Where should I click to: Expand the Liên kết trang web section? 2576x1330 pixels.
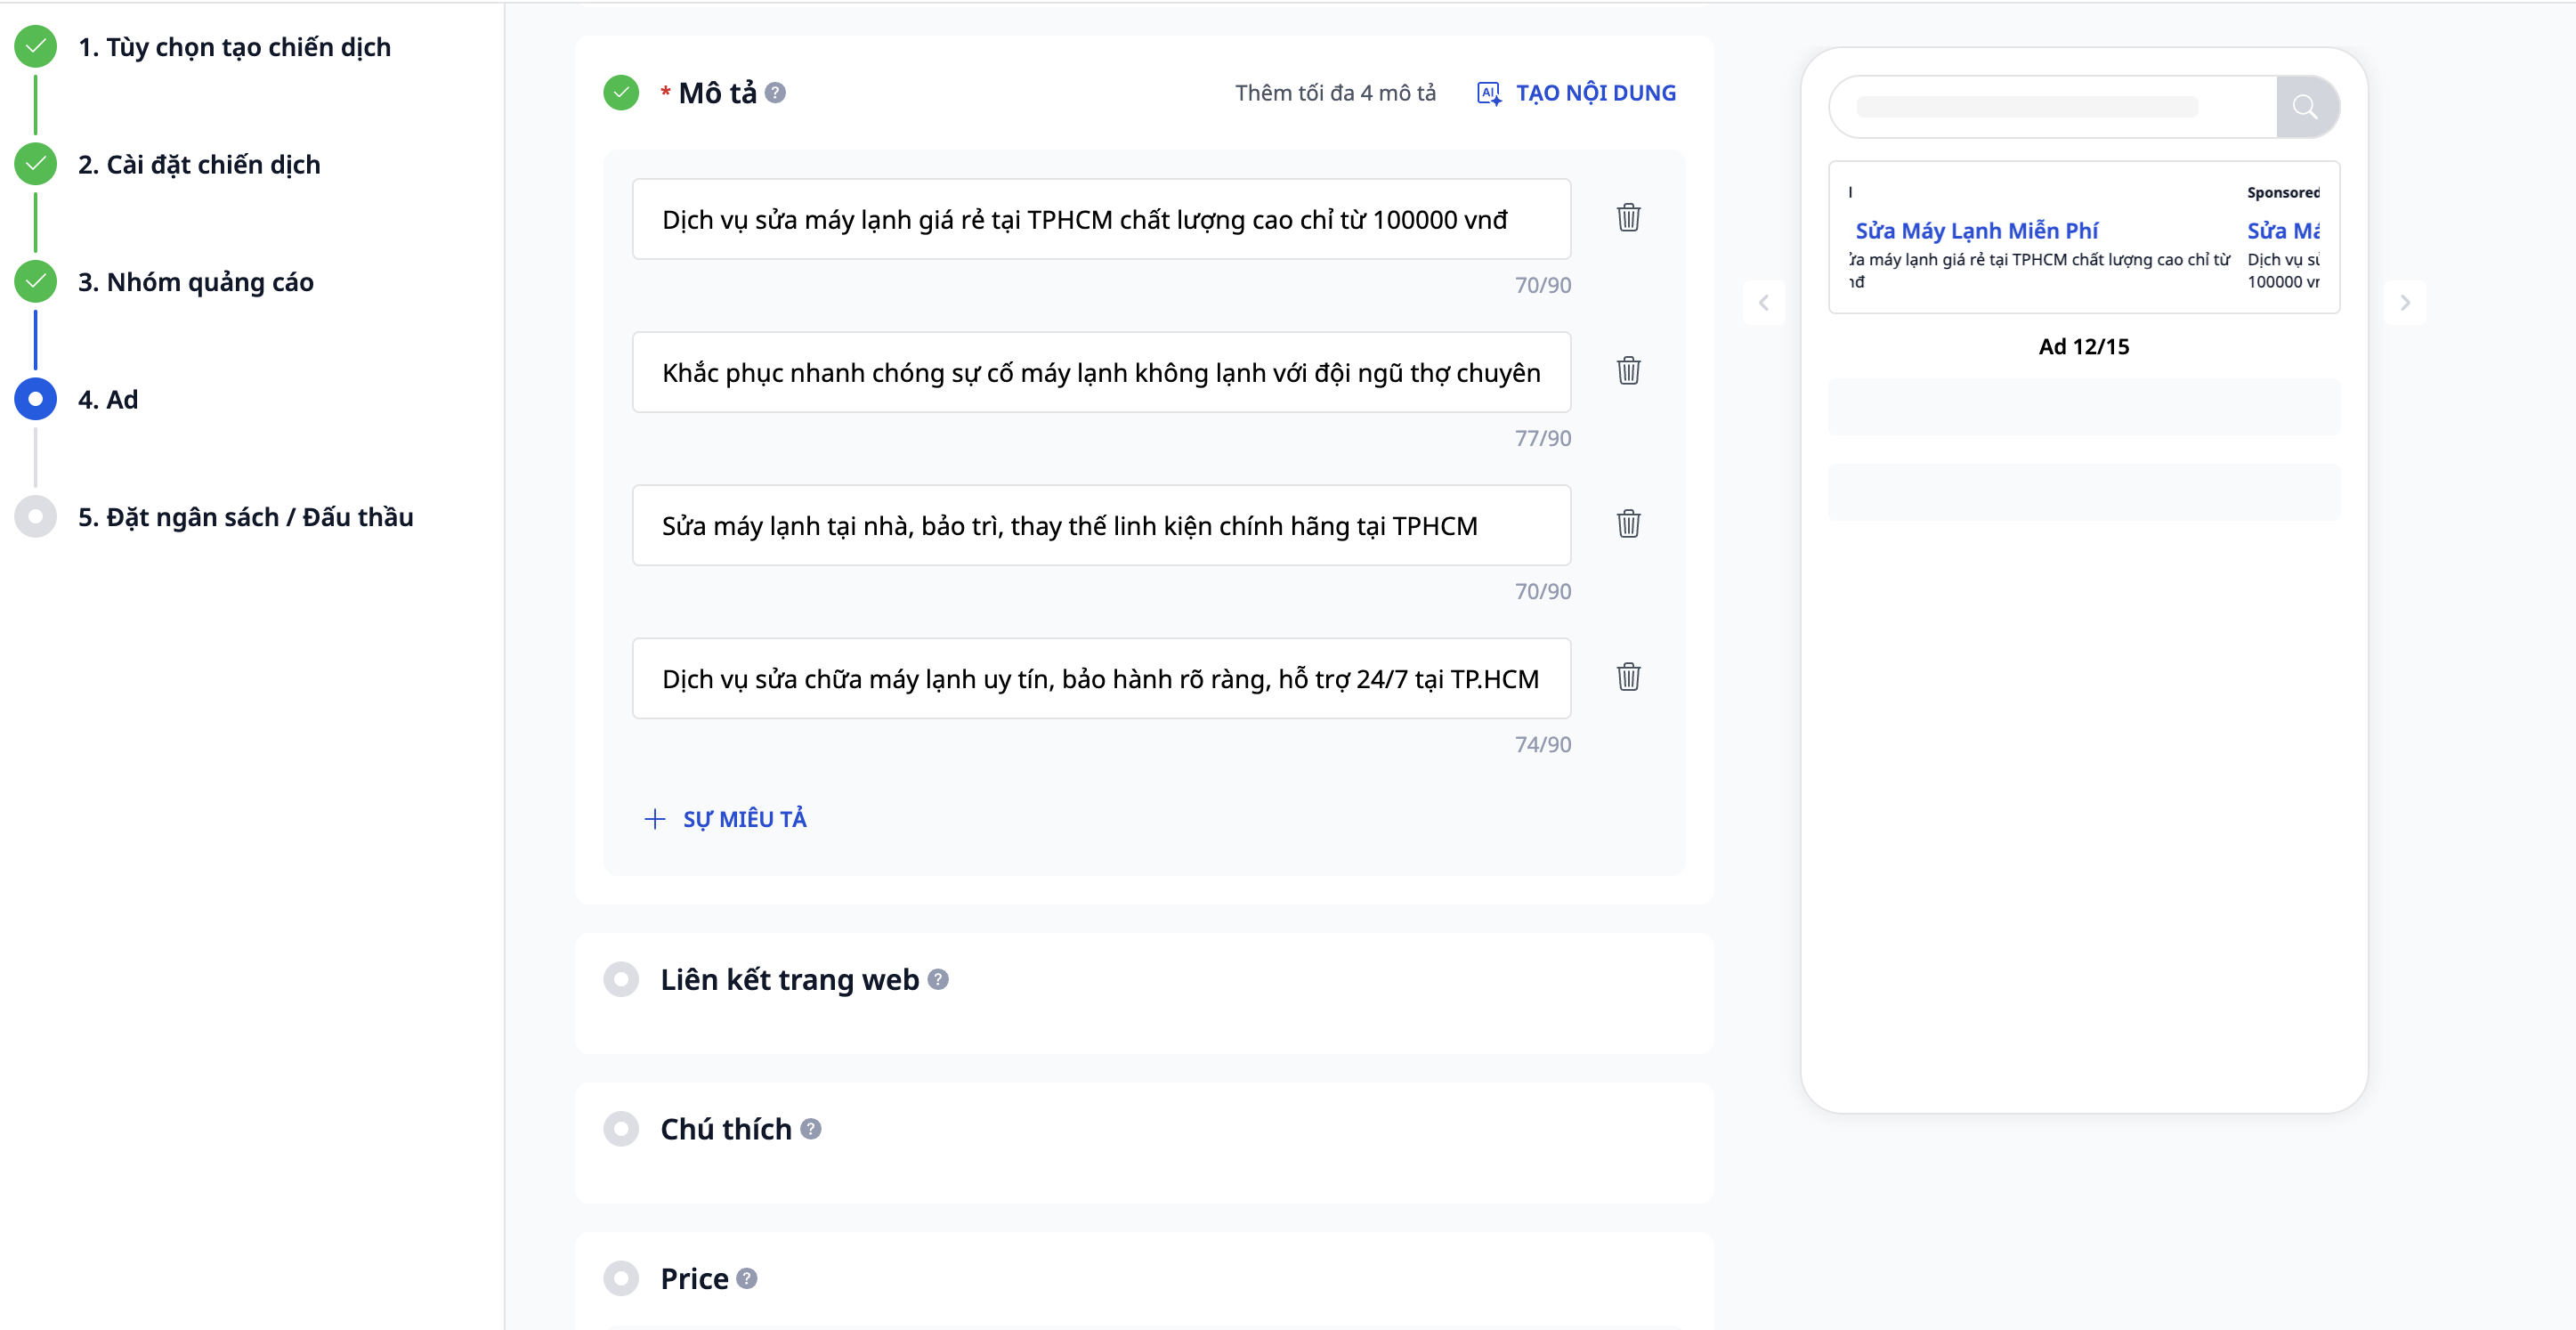point(789,979)
